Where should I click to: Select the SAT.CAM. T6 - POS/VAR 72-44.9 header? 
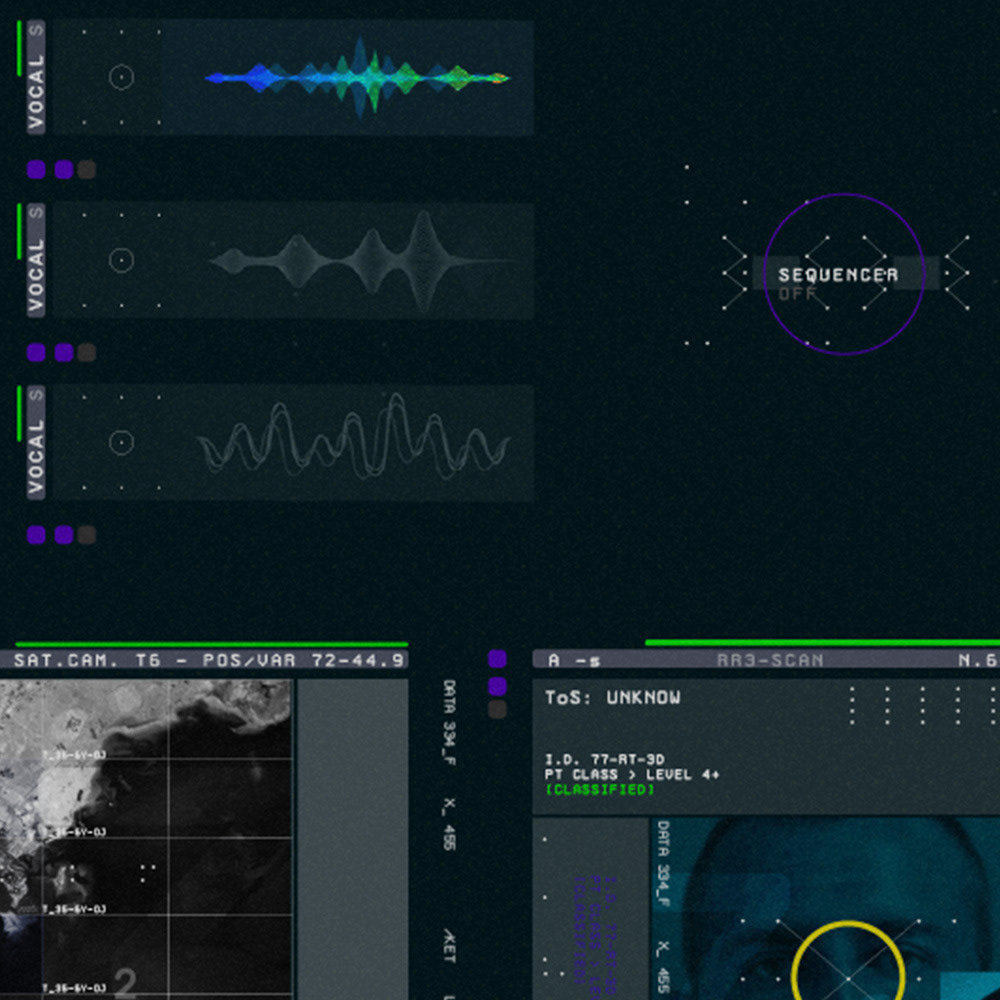pos(204,660)
